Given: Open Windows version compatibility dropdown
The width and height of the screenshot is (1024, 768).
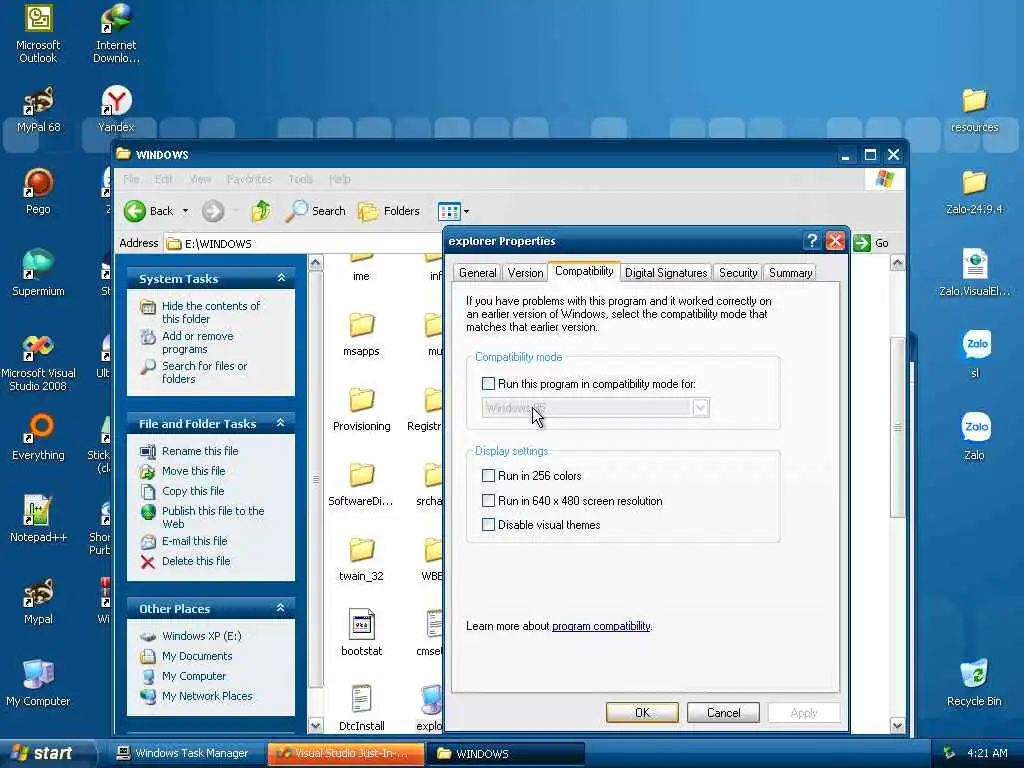Looking at the screenshot, I should pyautogui.click(x=700, y=408).
